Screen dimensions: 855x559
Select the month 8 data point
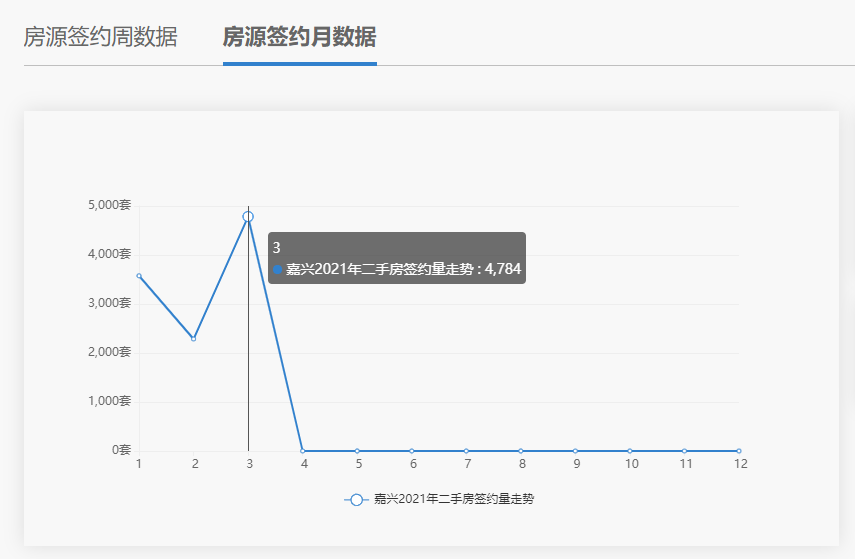(521, 451)
